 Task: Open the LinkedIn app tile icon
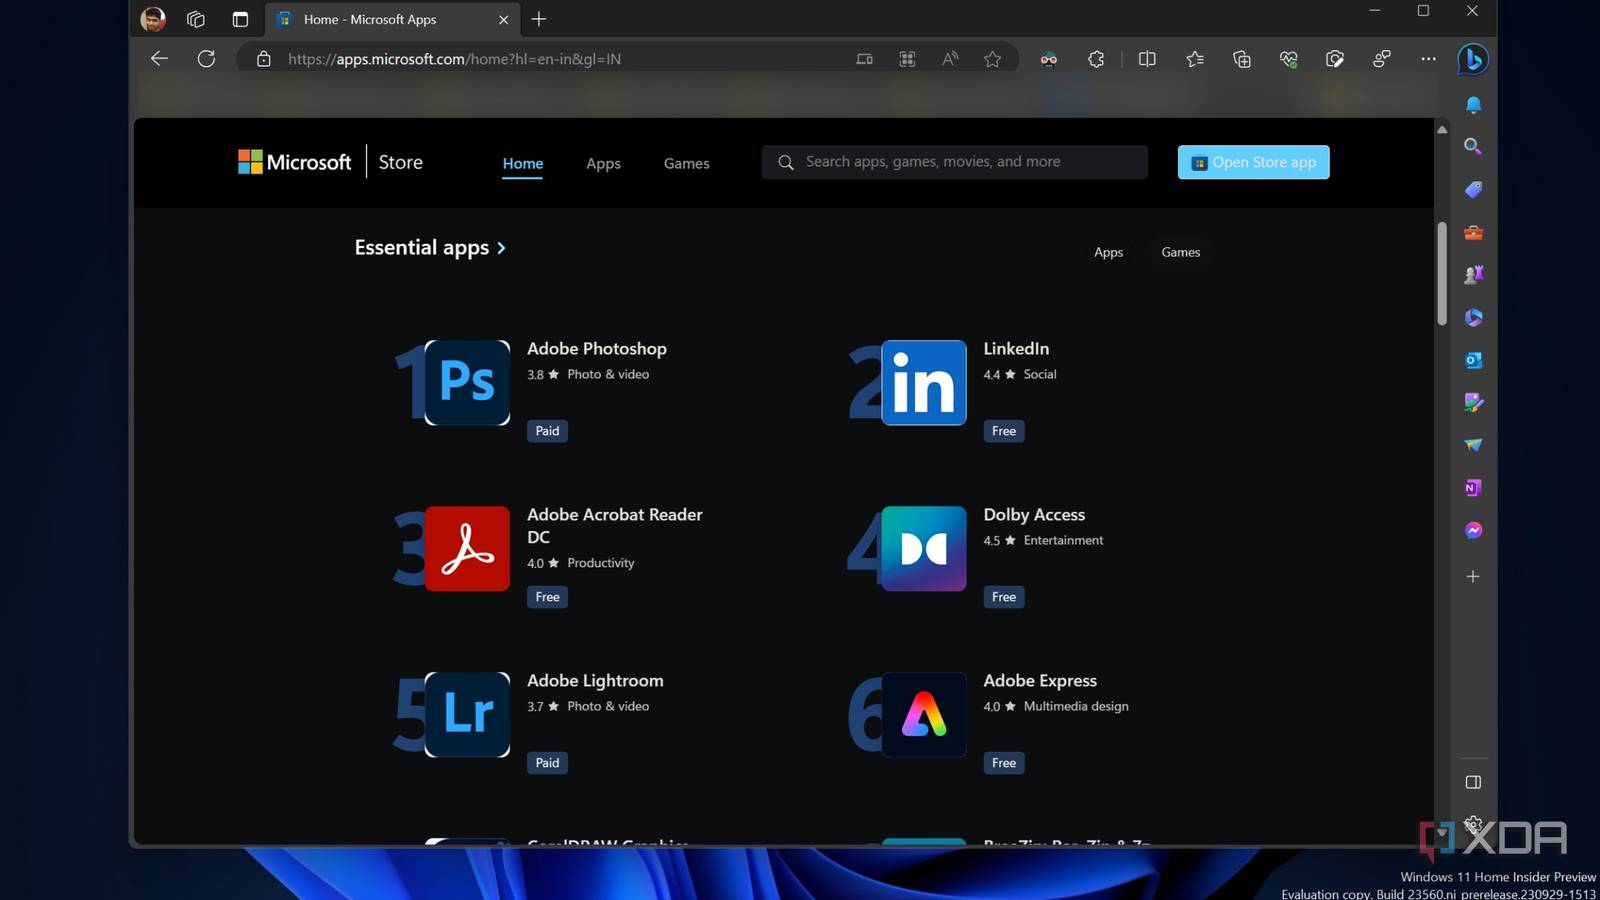click(x=923, y=383)
